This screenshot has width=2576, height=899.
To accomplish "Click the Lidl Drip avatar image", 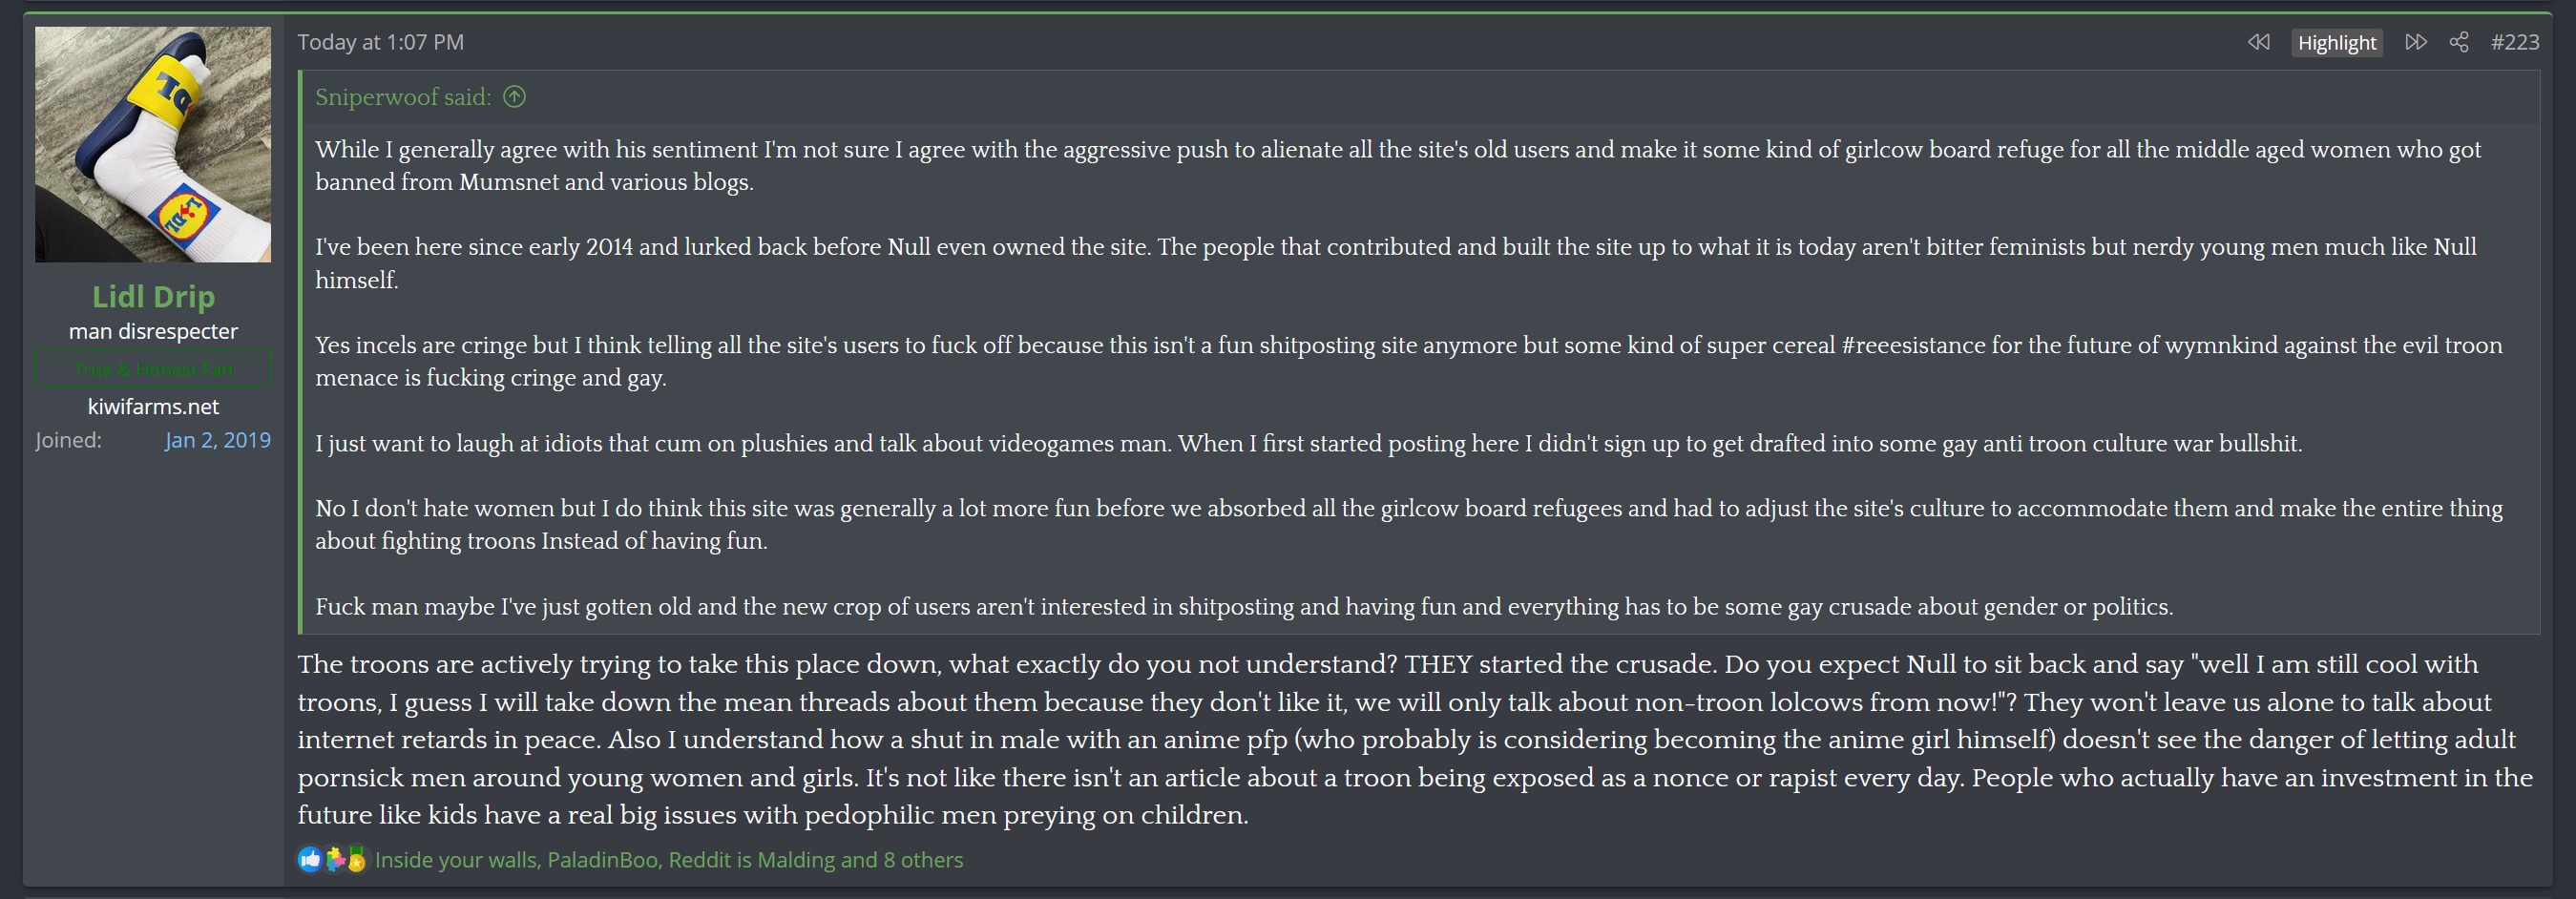I will pyautogui.click(x=153, y=144).
